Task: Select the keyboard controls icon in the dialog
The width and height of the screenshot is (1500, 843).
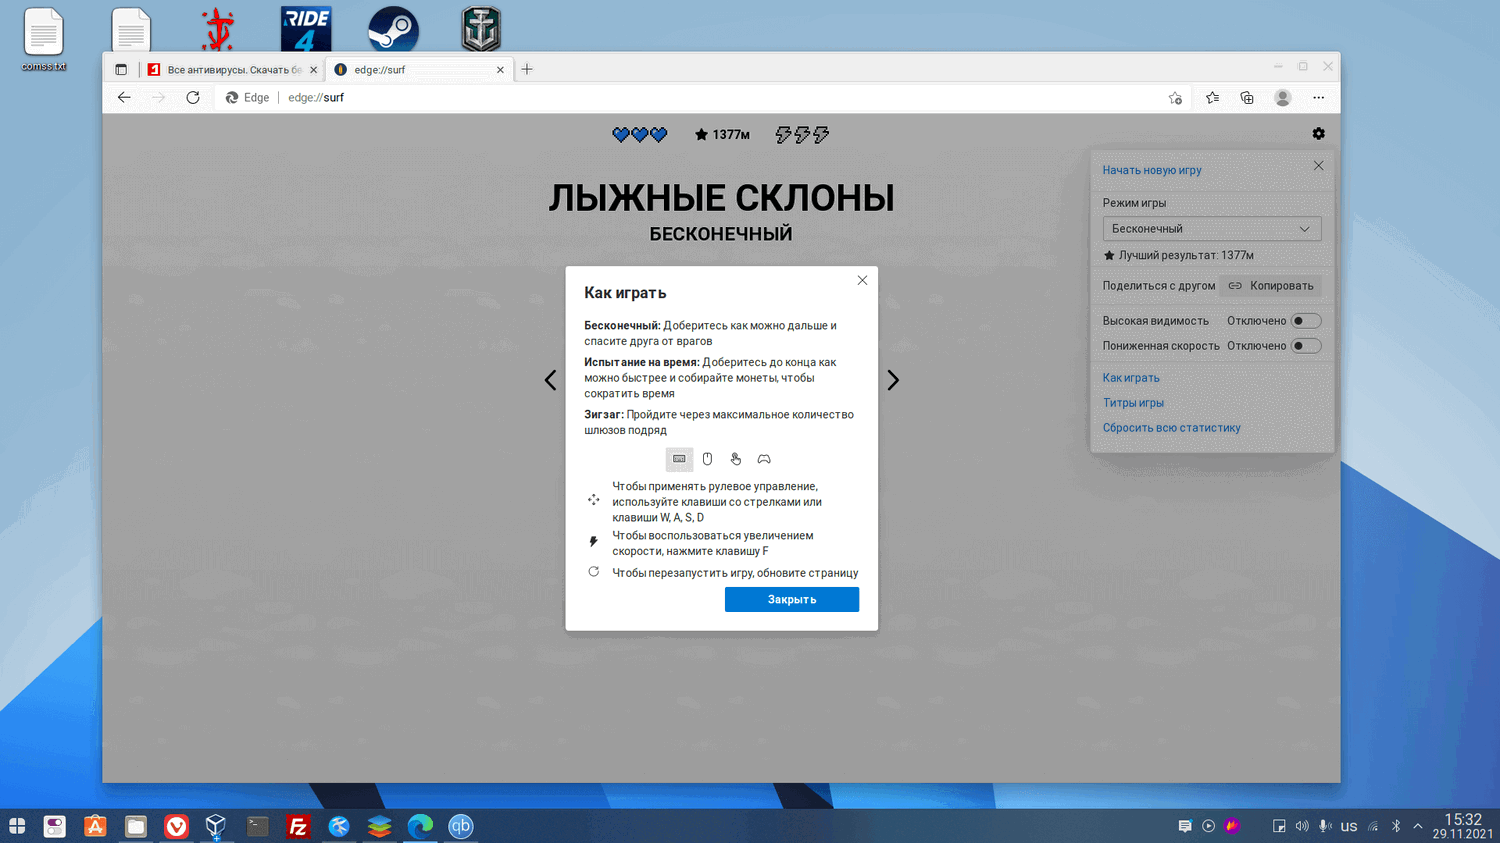Action: [x=679, y=459]
